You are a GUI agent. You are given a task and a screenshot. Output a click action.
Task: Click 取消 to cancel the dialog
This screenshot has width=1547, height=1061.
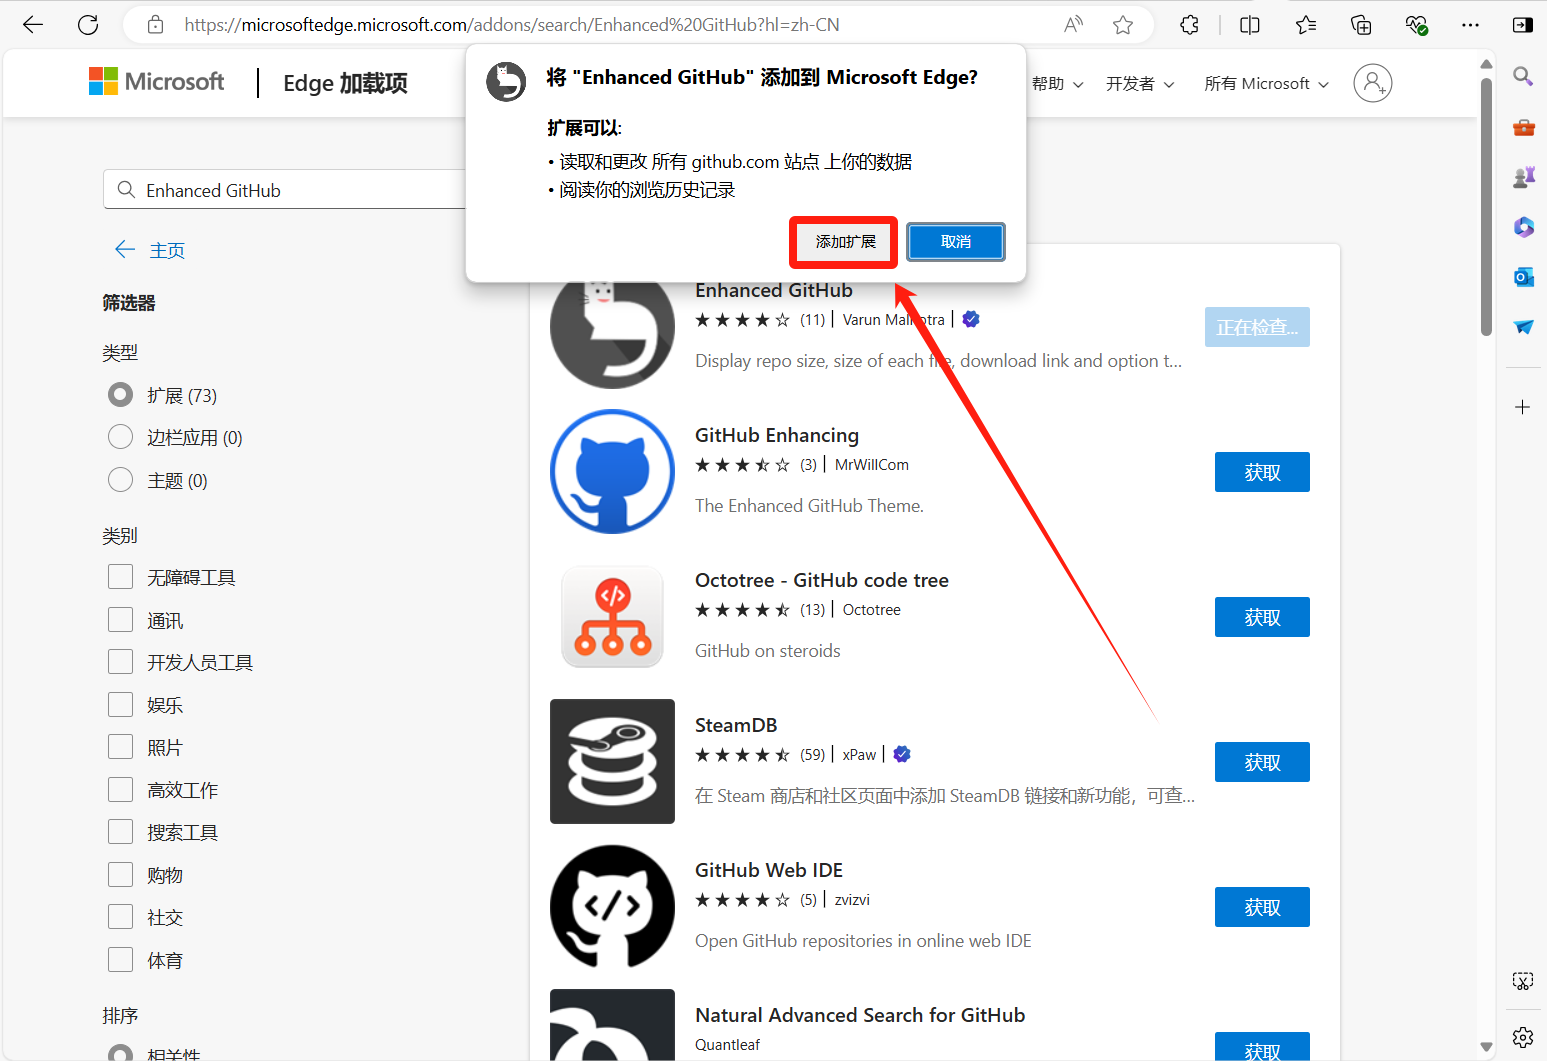[x=955, y=242]
